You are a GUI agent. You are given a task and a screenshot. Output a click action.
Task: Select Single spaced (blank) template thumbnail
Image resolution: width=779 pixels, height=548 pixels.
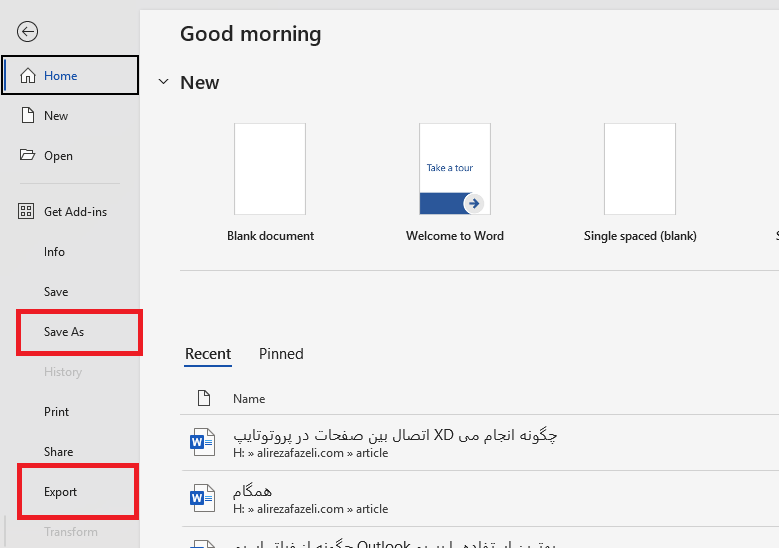click(639, 169)
